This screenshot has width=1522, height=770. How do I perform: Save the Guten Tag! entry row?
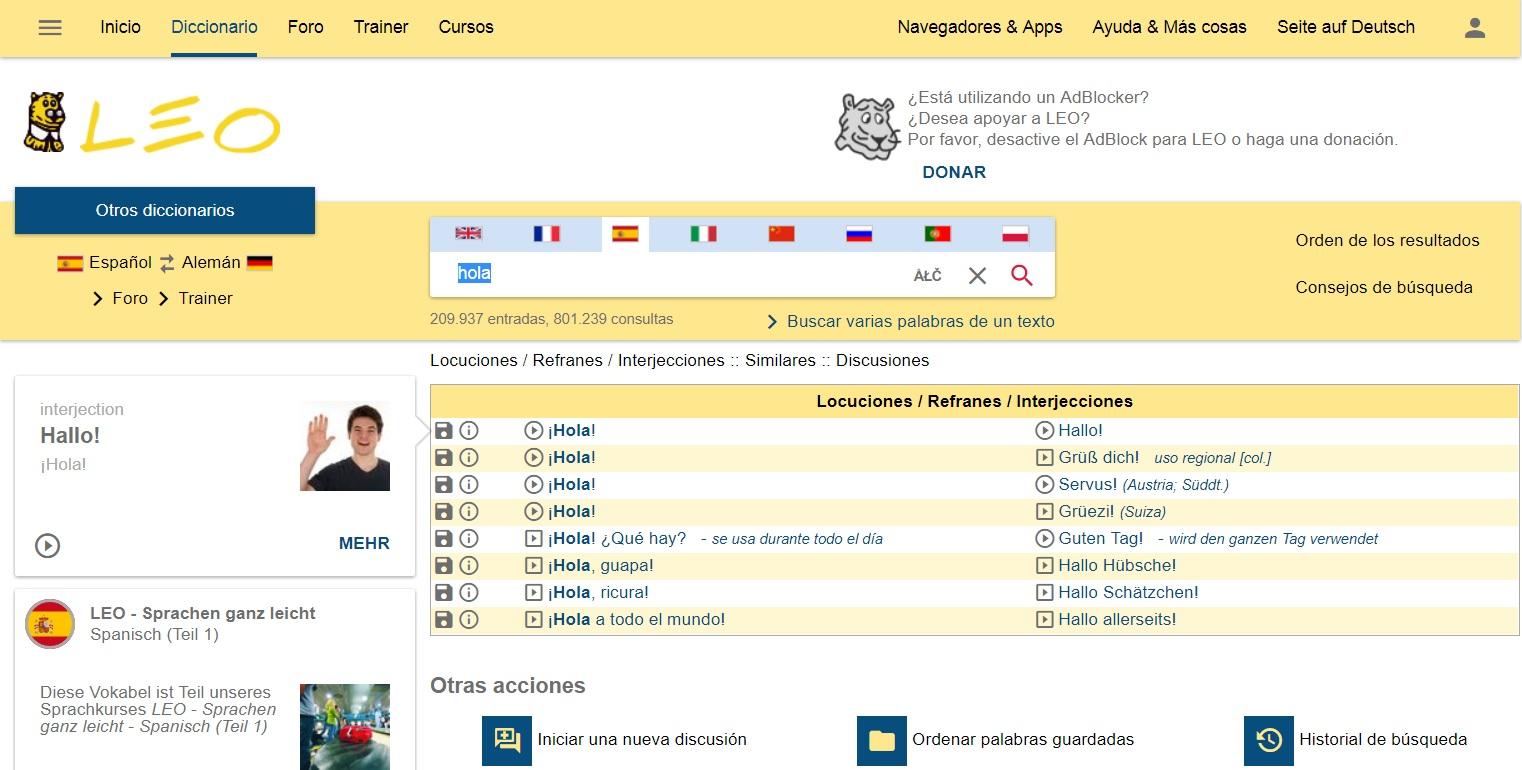pyautogui.click(x=444, y=539)
